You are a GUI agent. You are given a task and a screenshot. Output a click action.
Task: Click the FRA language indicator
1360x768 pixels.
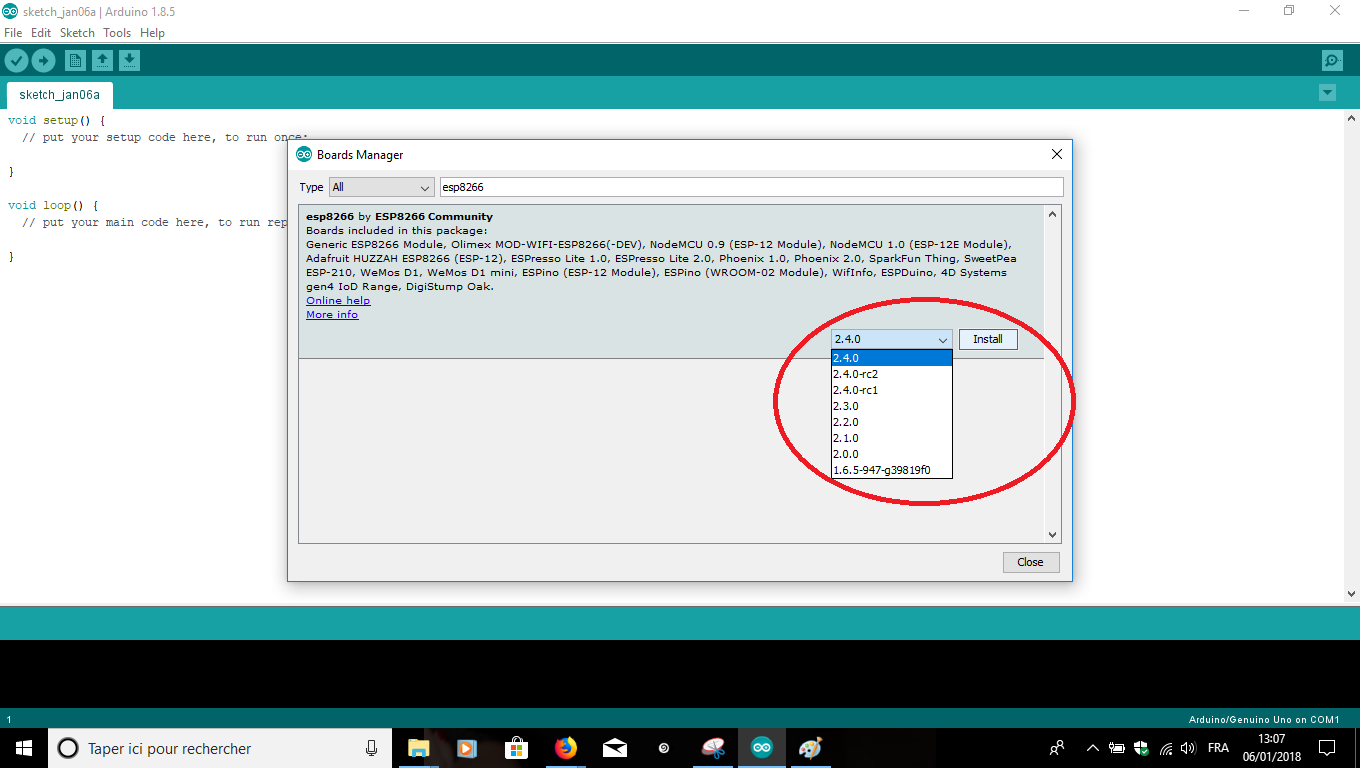[1218, 748]
